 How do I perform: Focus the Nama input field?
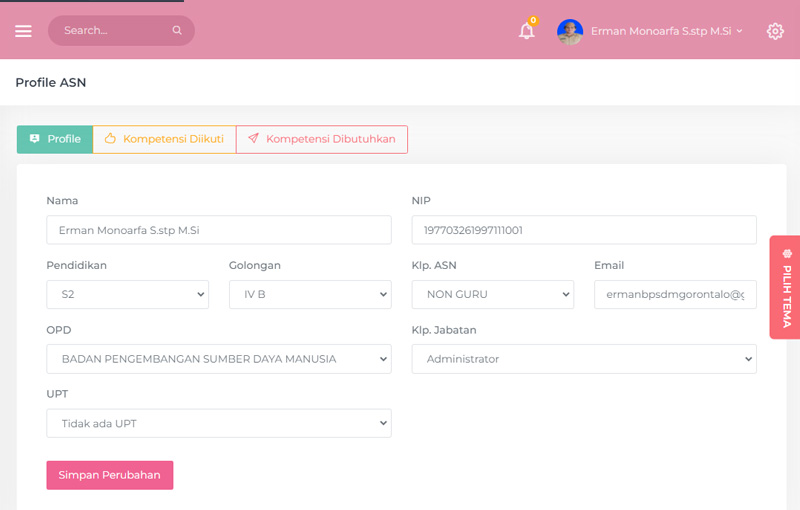[x=218, y=230]
